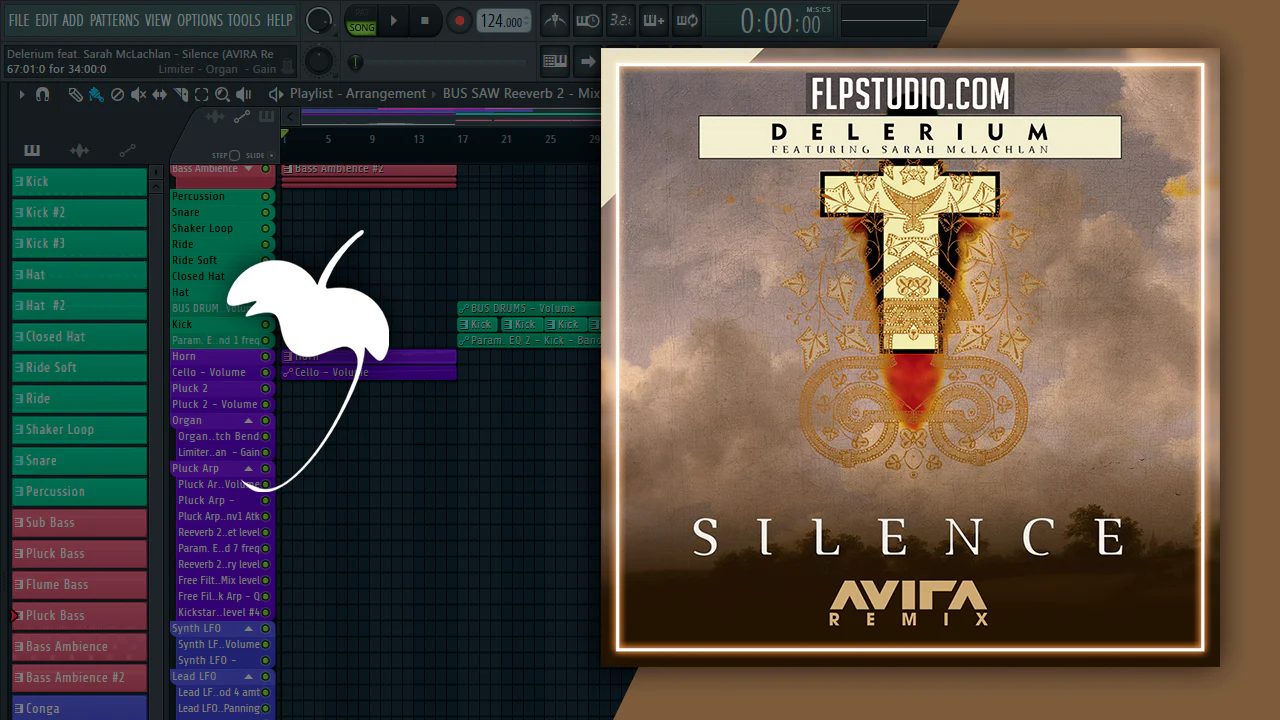
Task: Collapse the Synth LFO track group
Action: [249, 629]
